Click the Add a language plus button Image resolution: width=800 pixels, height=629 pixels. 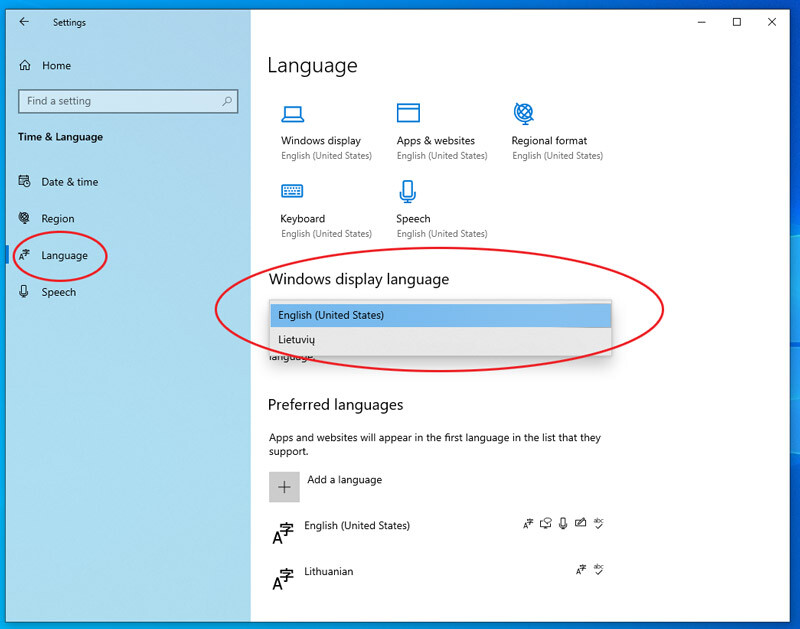coord(284,487)
